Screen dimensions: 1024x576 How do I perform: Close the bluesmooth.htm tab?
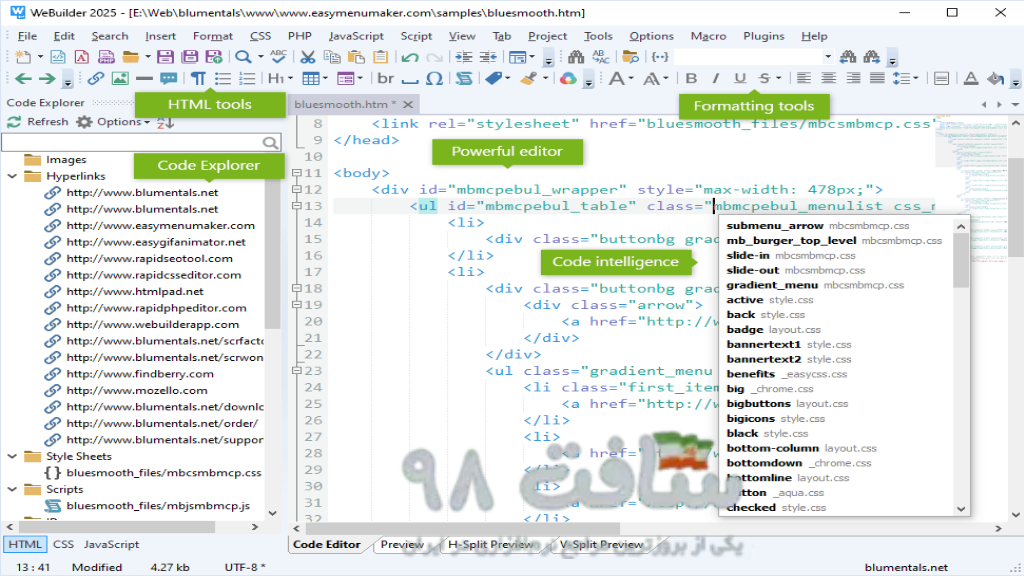coord(408,104)
